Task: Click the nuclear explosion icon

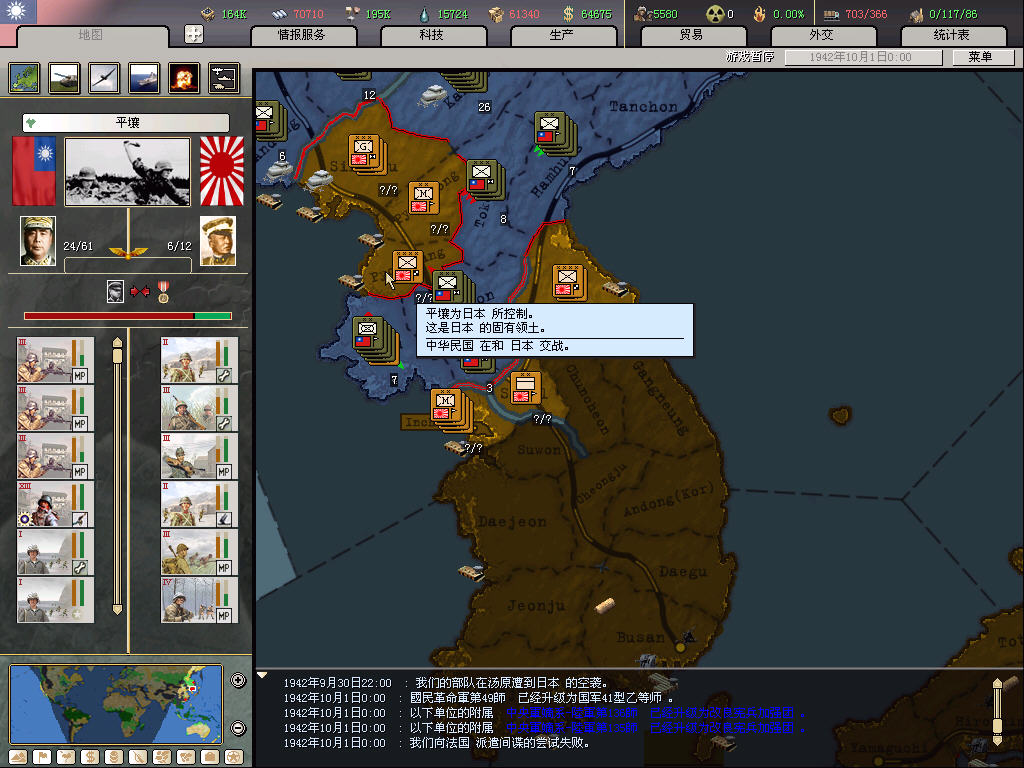Action: 184,78
